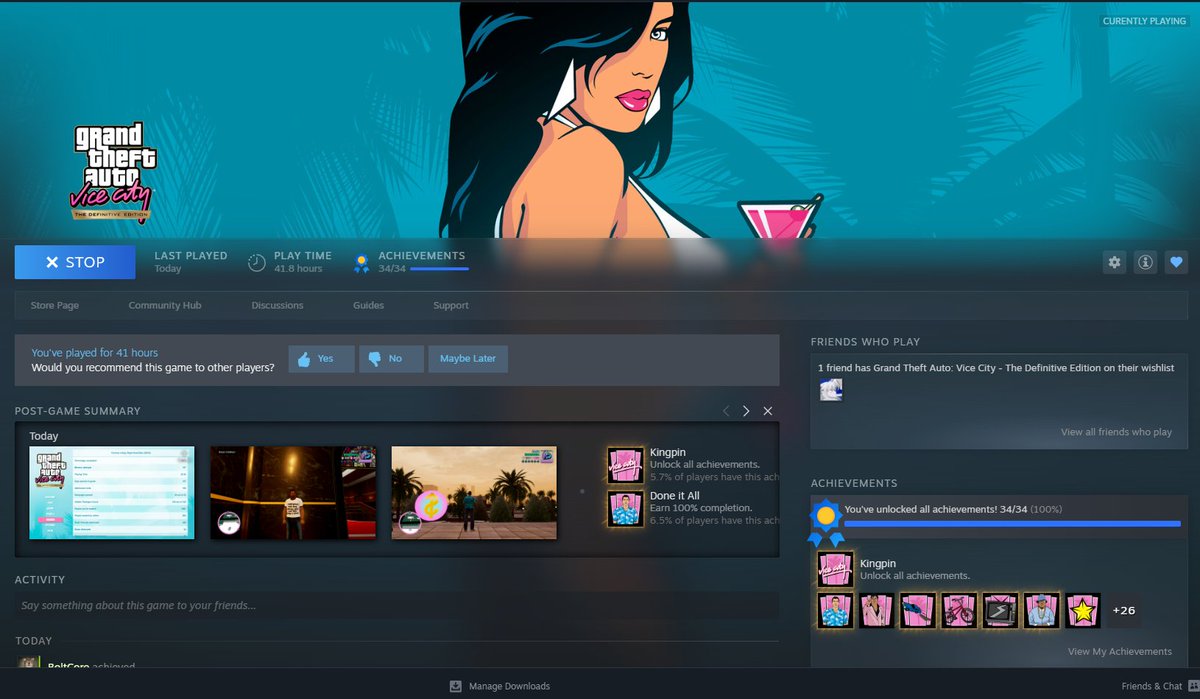The image size is (1200, 699).
Task: Click the thumbs down icon
Action: coord(375,359)
